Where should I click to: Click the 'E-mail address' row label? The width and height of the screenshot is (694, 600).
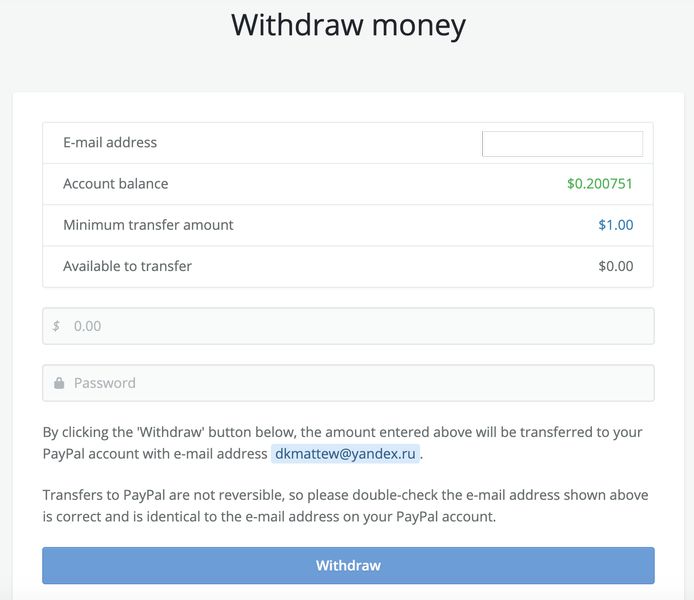(x=110, y=143)
